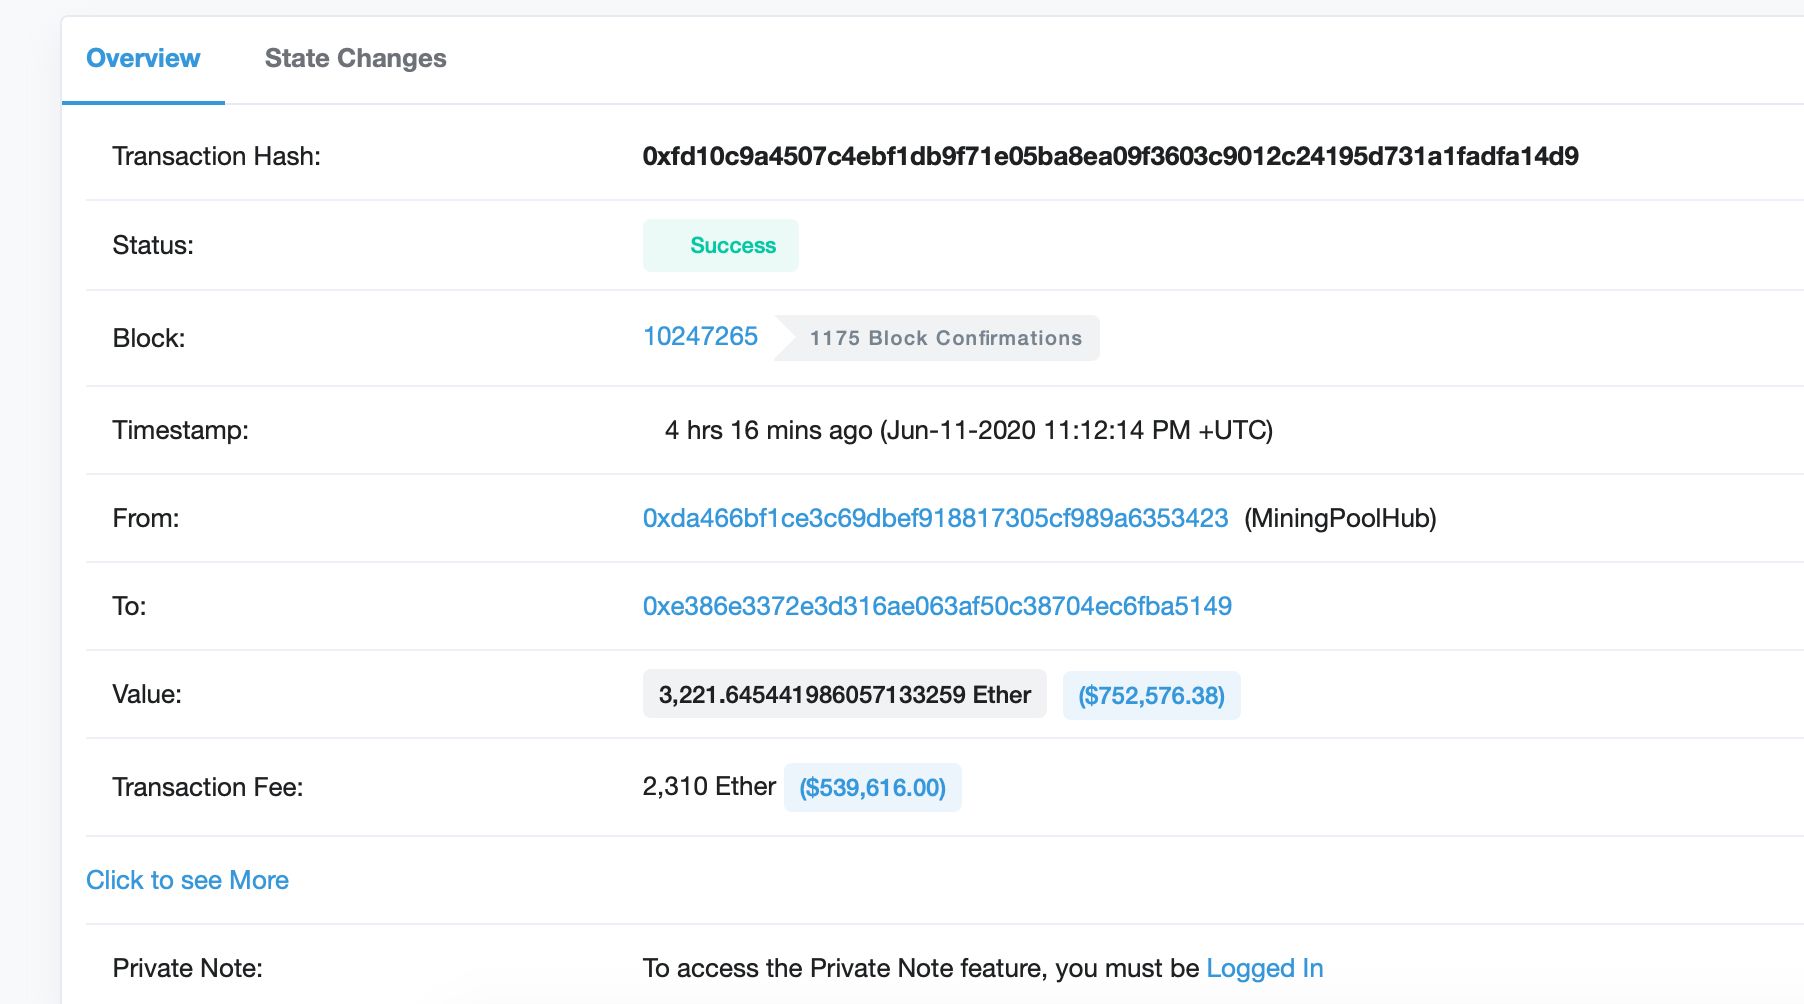
Task: Click the Transaction Hash field label
Action: coord(216,156)
